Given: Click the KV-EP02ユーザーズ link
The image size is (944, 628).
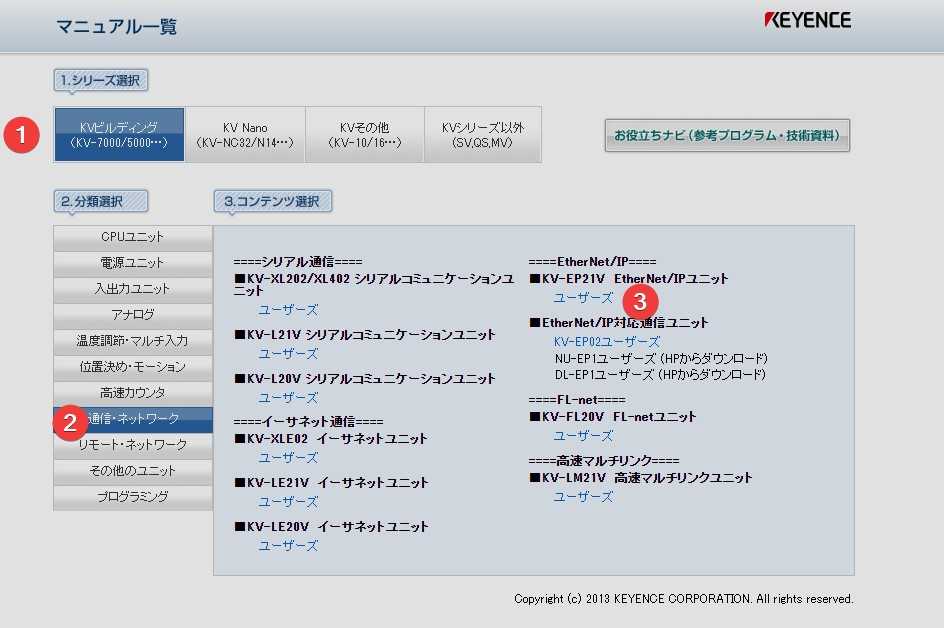Looking at the screenshot, I should (607, 342).
